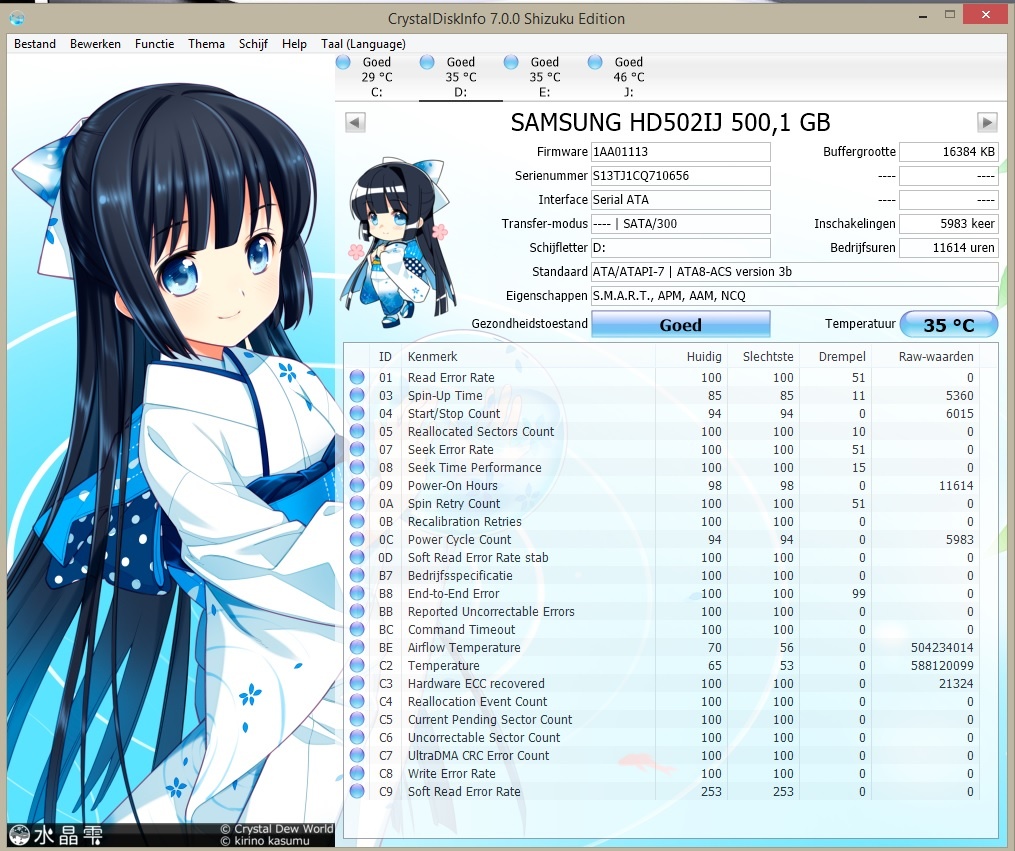Screen dimensions: 1015x851
Task: Open the Schijf menu
Action: [x=253, y=44]
